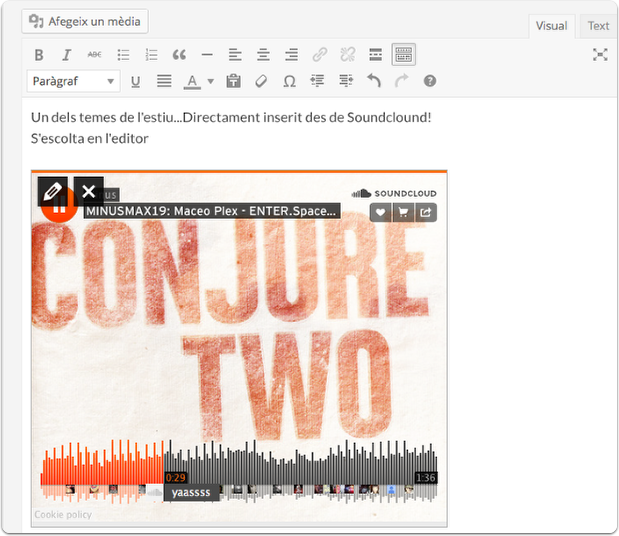This screenshot has height=536, width=619.
Task: Increase the indent
Action: click(x=346, y=81)
